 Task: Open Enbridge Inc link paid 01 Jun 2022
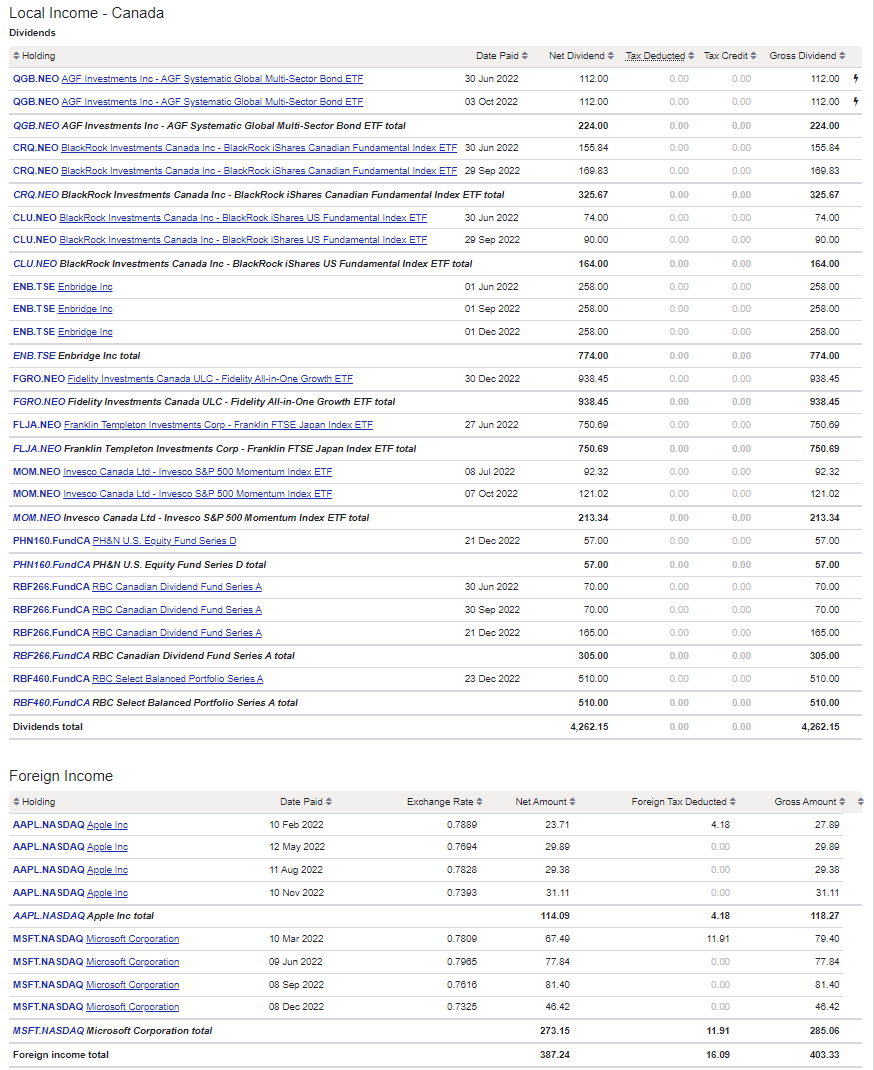coord(85,287)
